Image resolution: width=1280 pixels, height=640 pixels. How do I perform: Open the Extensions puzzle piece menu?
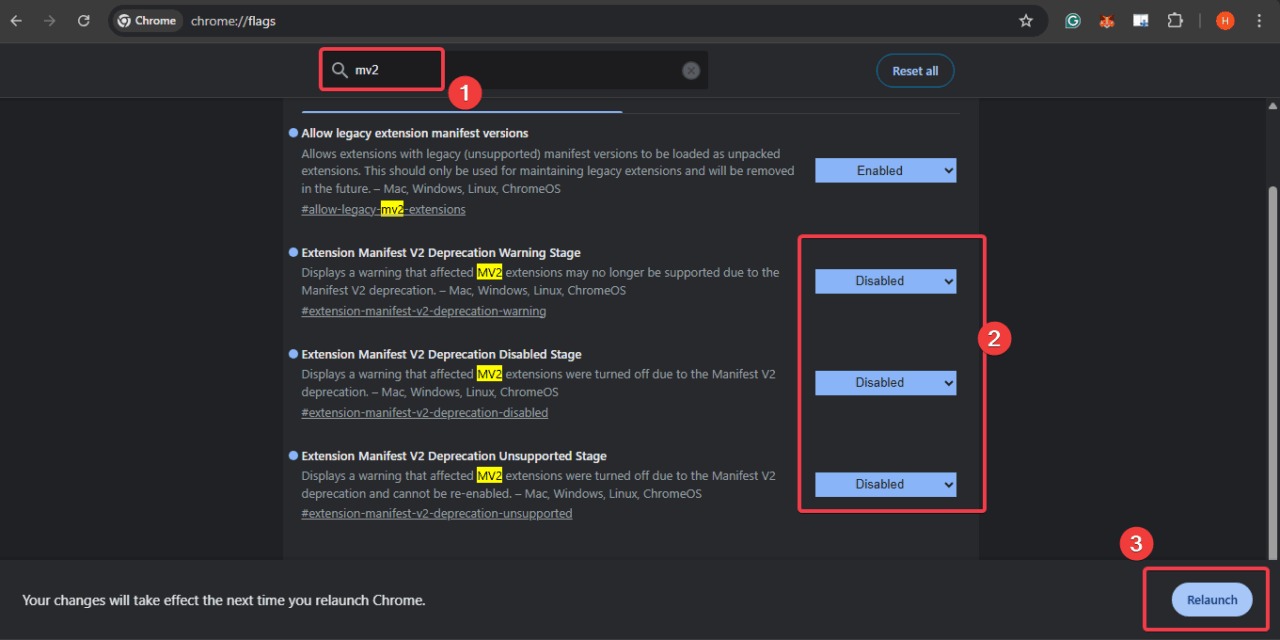1175,21
